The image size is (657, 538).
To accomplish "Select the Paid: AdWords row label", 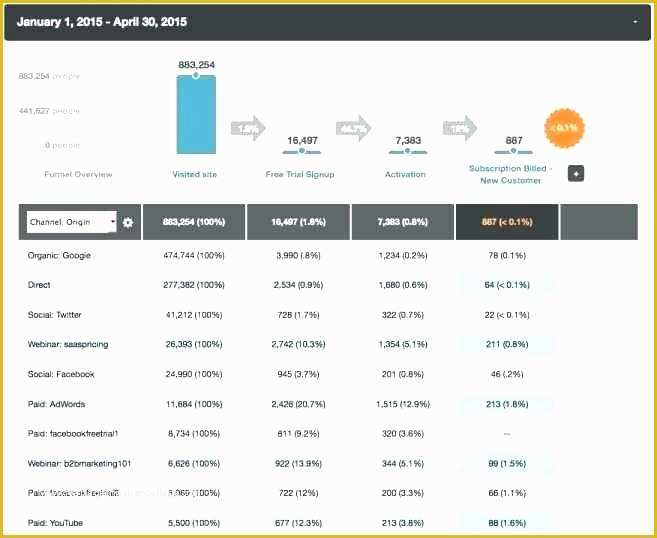I will point(57,404).
